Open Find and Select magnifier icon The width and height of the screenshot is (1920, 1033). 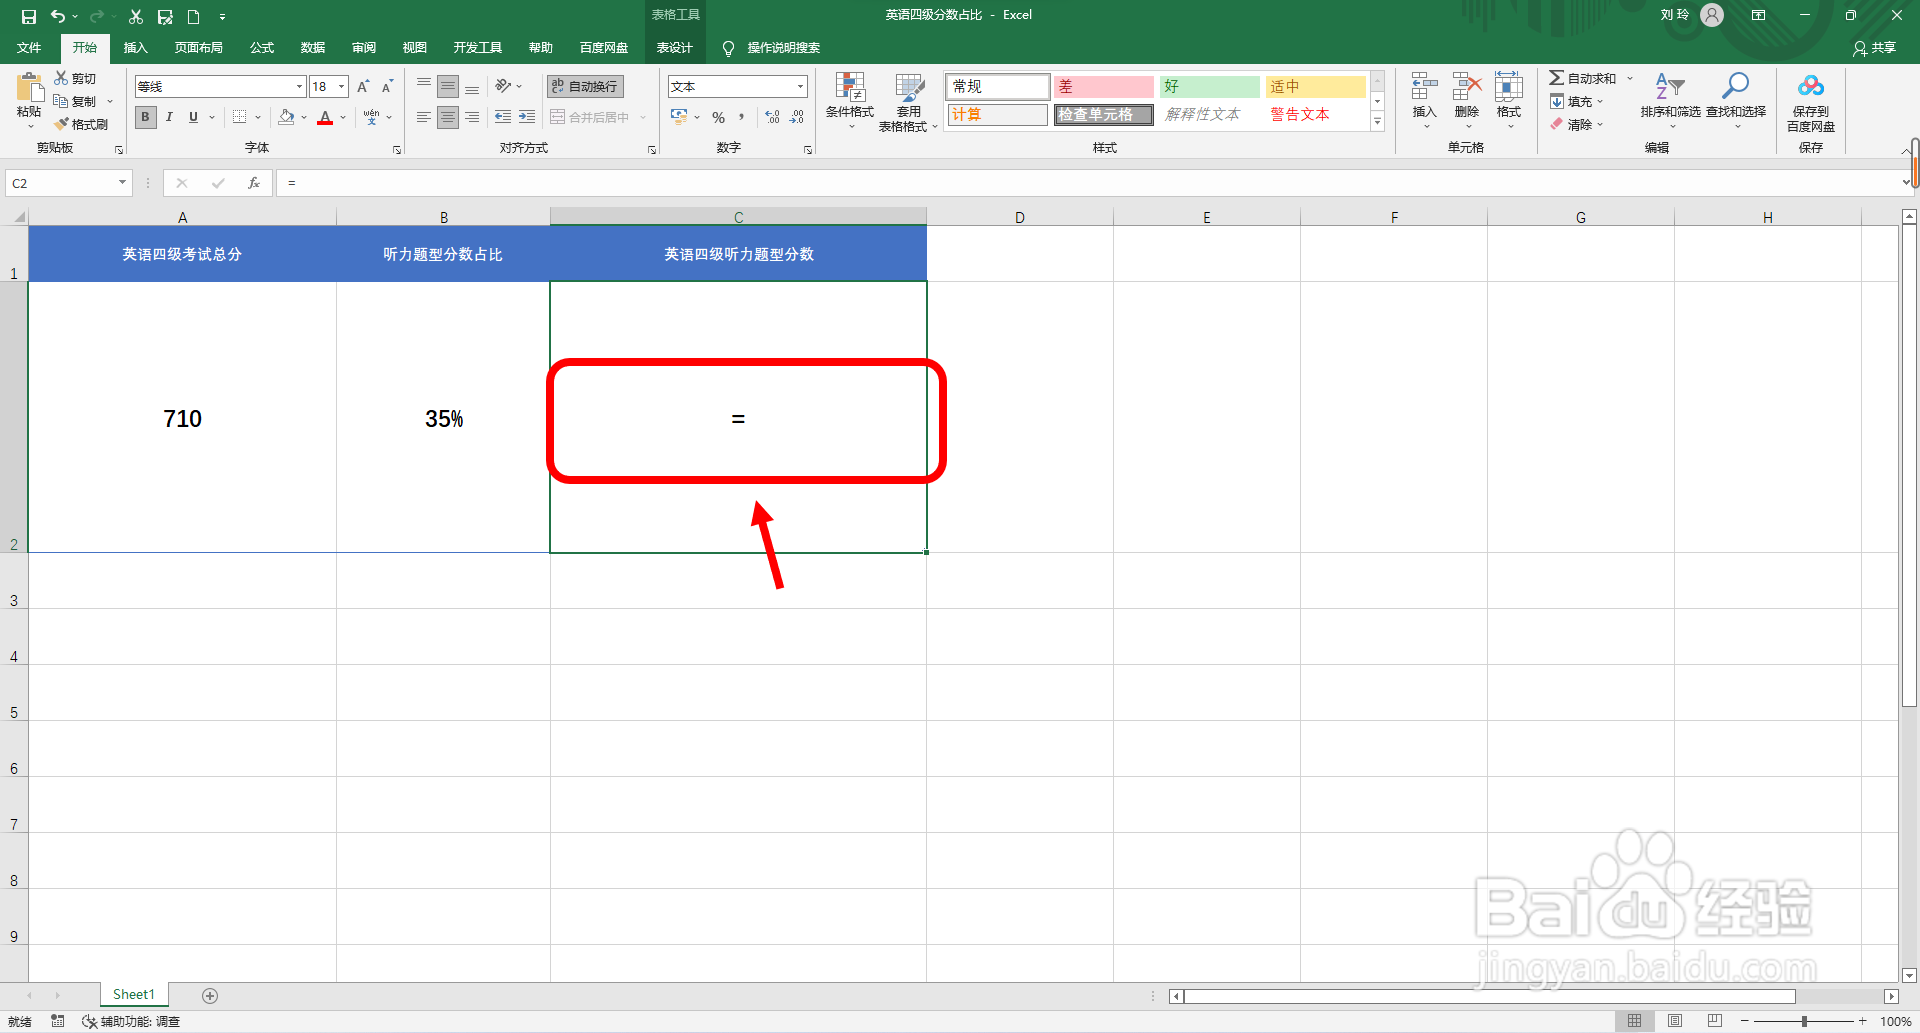point(1735,86)
